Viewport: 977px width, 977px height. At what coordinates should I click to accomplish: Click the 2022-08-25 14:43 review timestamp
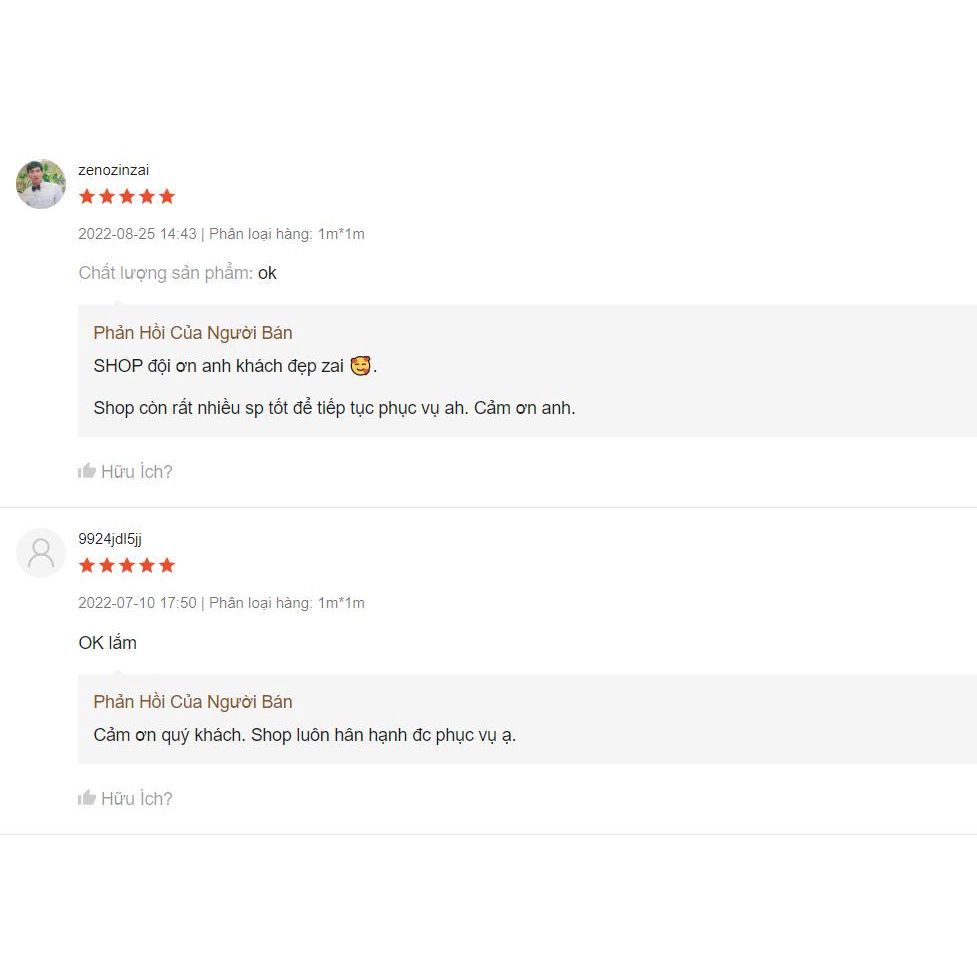[138, 234]
